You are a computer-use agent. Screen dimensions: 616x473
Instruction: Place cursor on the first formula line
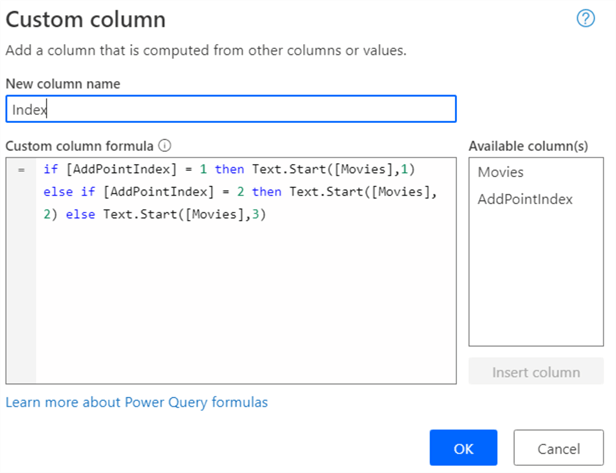click(x=235, y=170)
